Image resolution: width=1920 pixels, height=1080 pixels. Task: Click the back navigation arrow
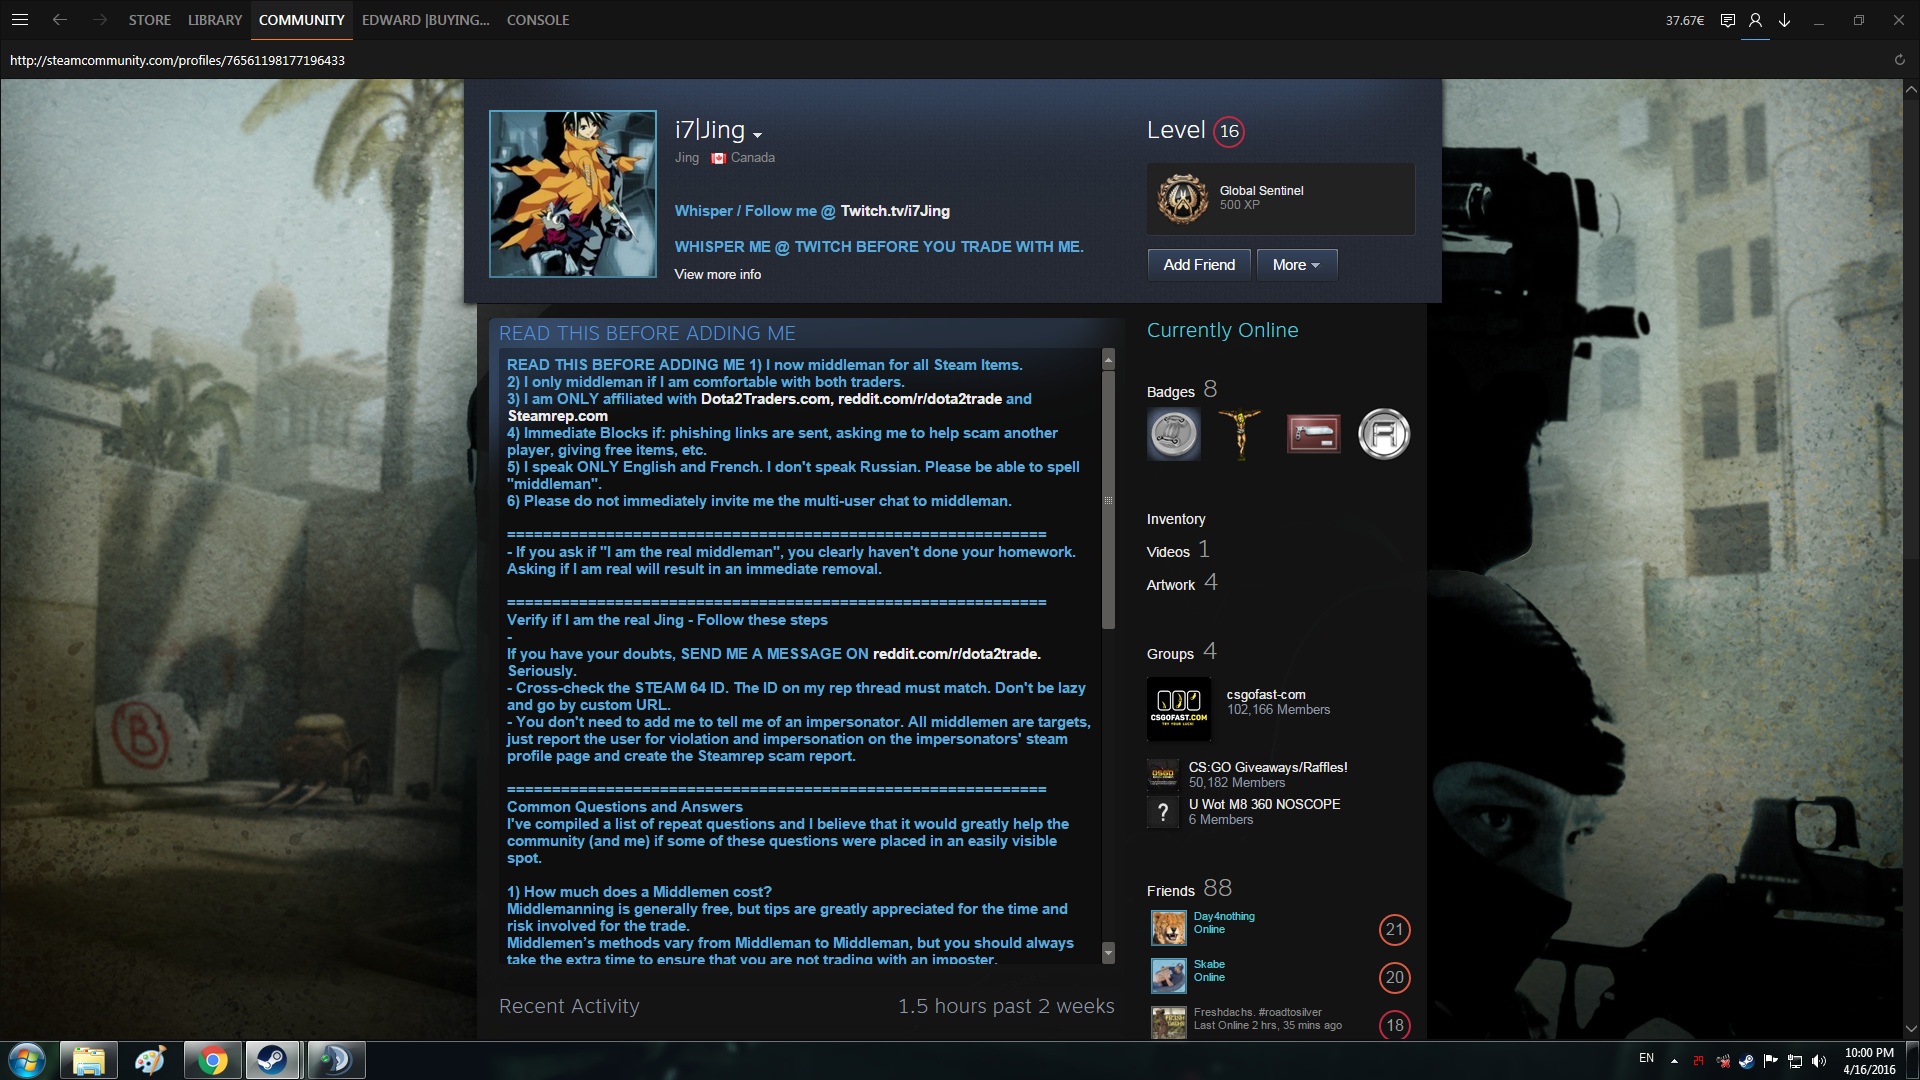pos(60,20)
